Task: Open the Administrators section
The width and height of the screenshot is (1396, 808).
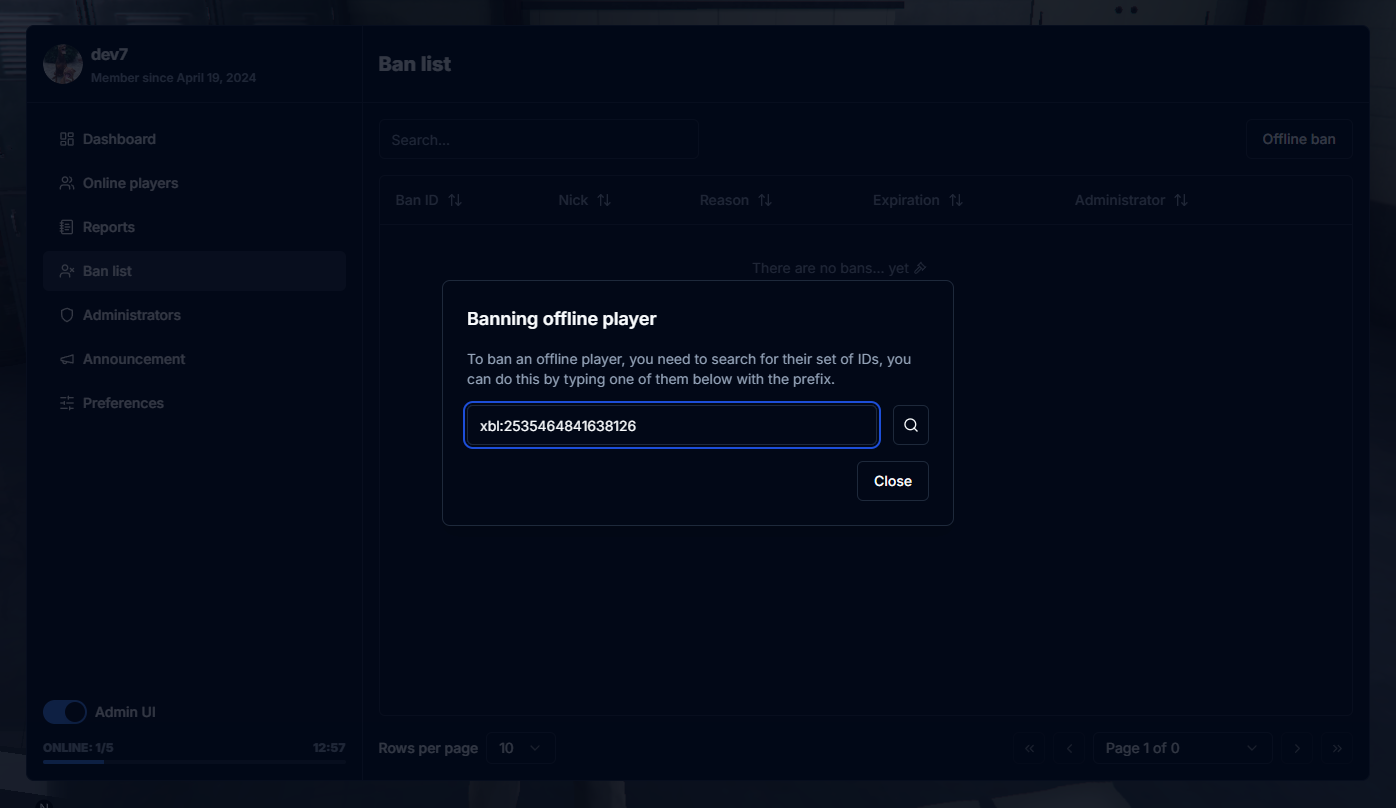Action: coord(131,314)
